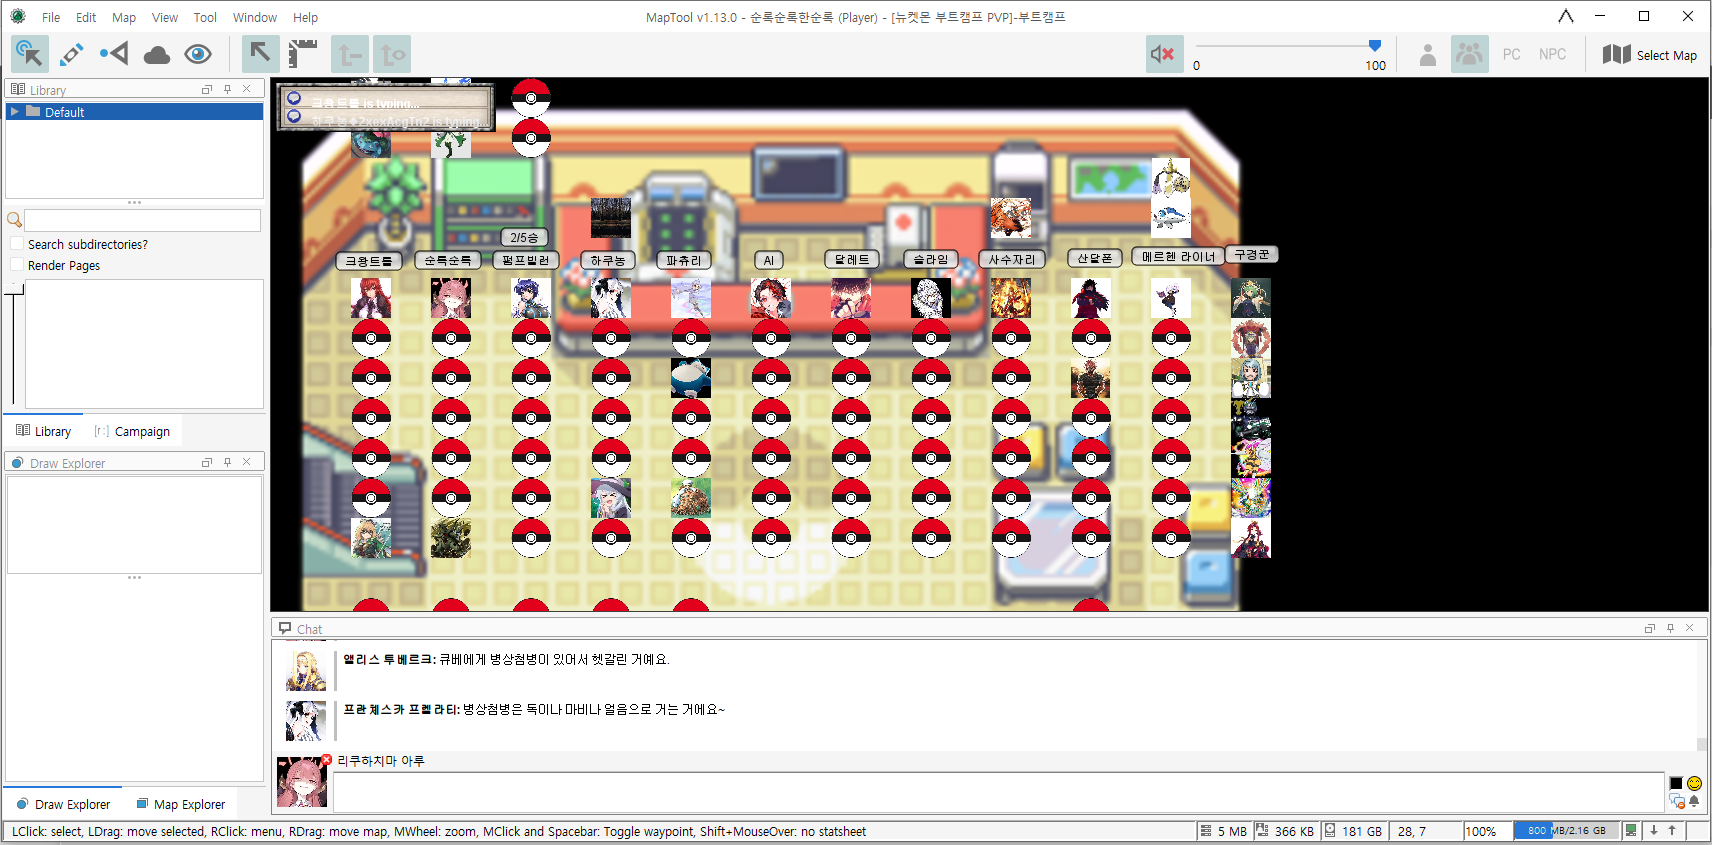Toggle the mute audio button
Viewport: 1712px width, 845px height.
coord(1163,54)
